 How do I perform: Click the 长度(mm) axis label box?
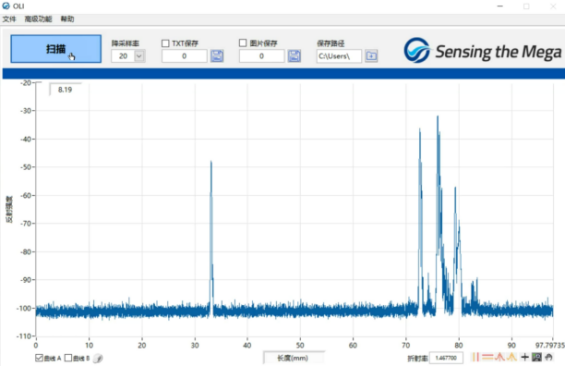coord(293,358)
